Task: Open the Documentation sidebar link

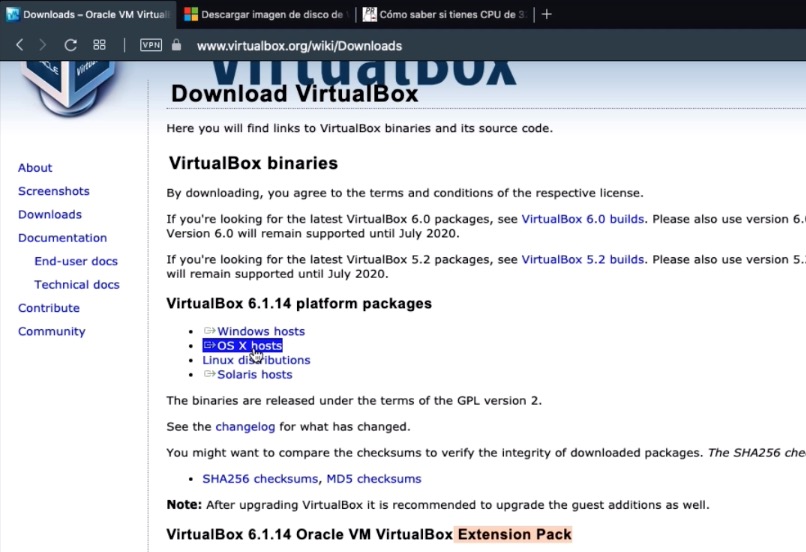Action: 62,237
